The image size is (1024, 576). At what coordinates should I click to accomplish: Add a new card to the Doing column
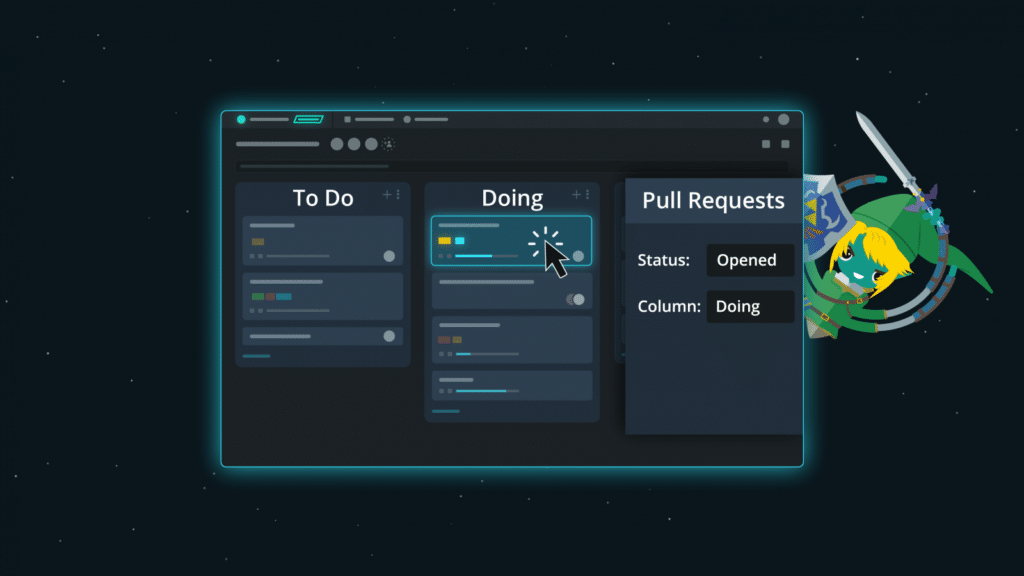[x=576, y=194]
